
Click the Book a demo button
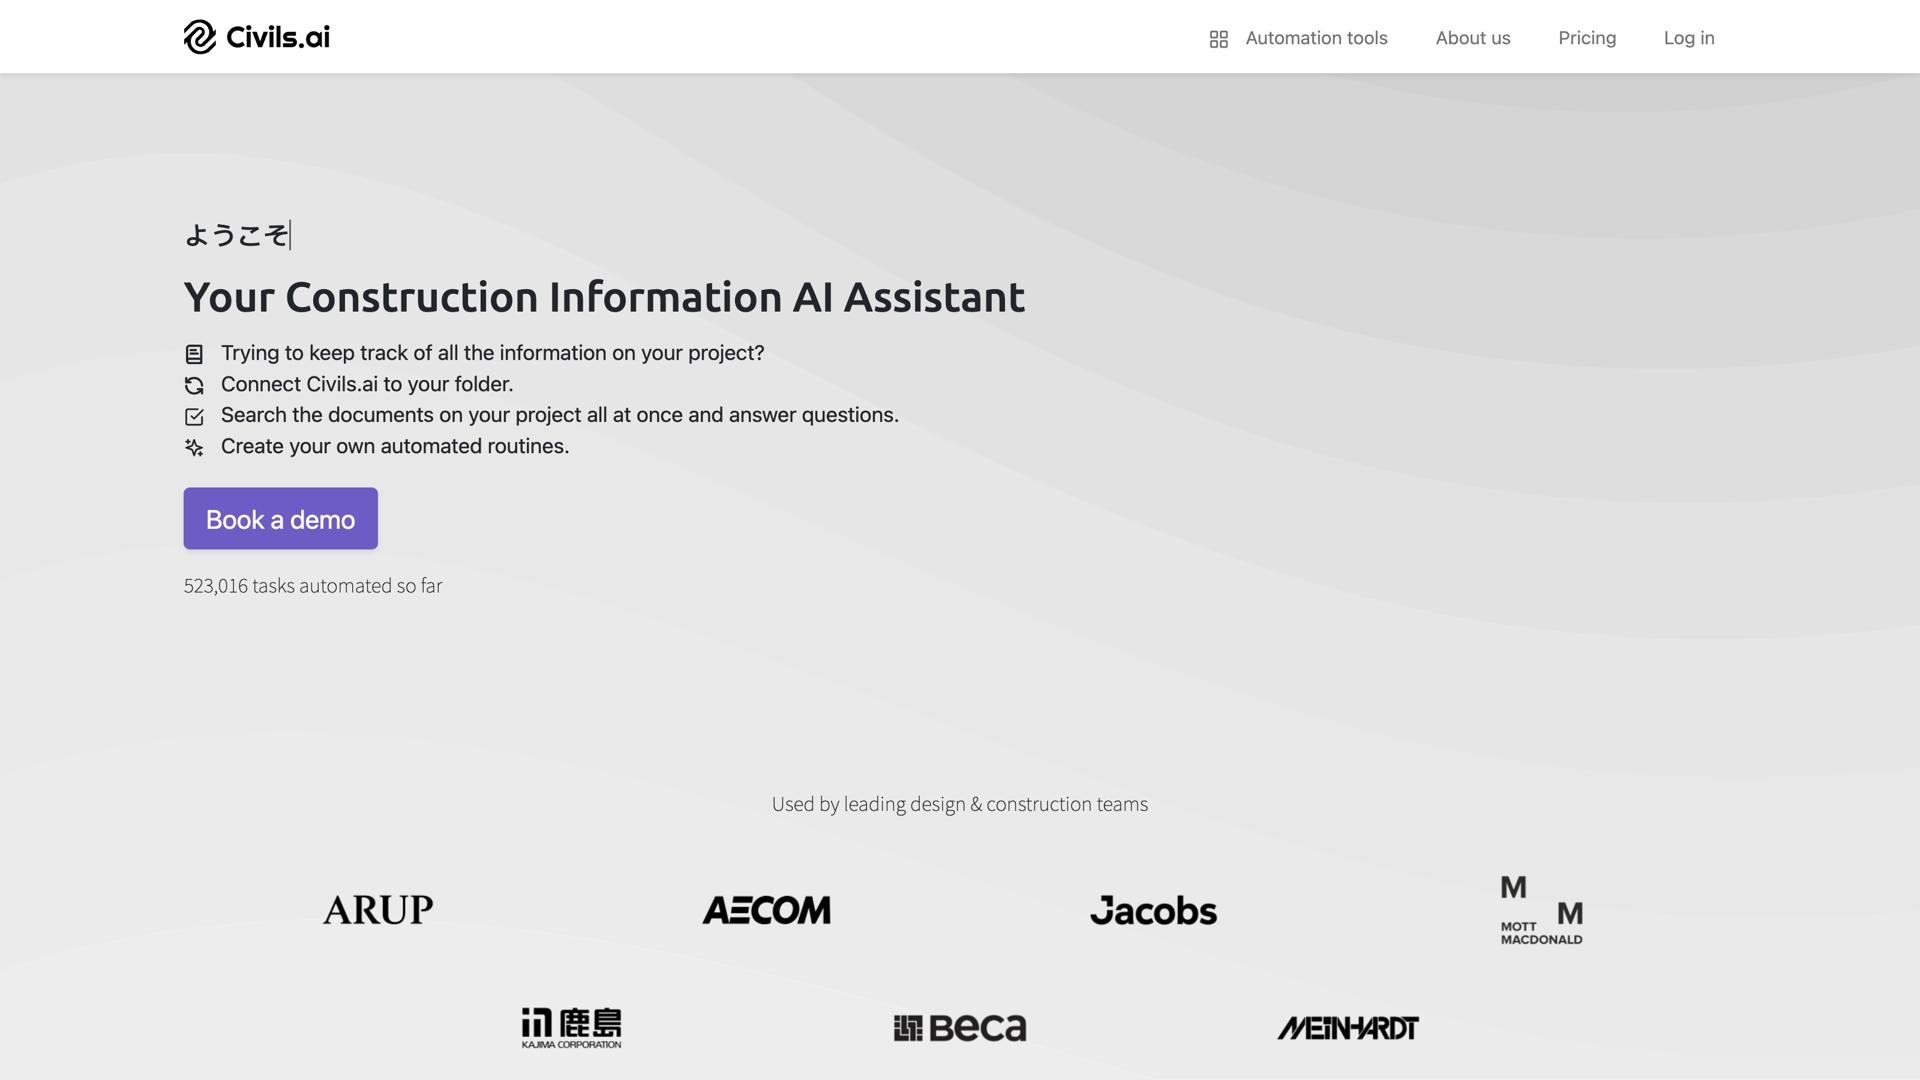tap(280, 518)
